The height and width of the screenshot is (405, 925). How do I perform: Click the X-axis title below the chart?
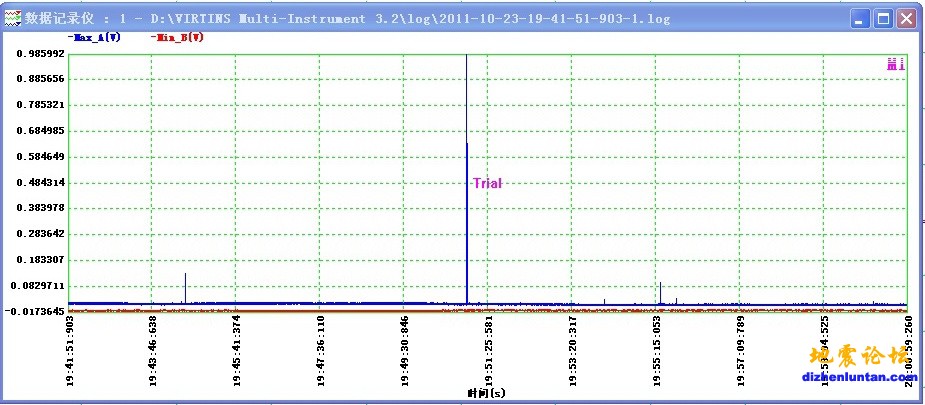[487, 393]
